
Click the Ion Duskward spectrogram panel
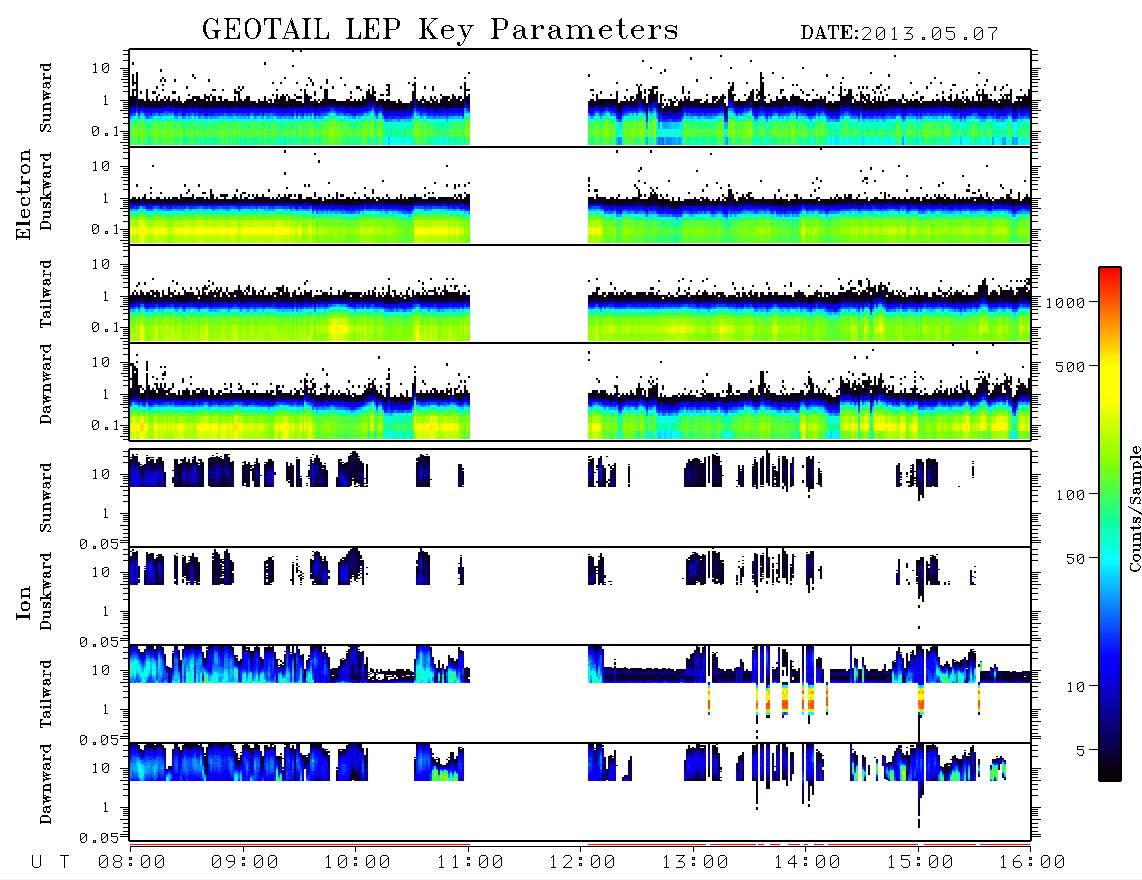pyautogui.click(x=580, y=595)
